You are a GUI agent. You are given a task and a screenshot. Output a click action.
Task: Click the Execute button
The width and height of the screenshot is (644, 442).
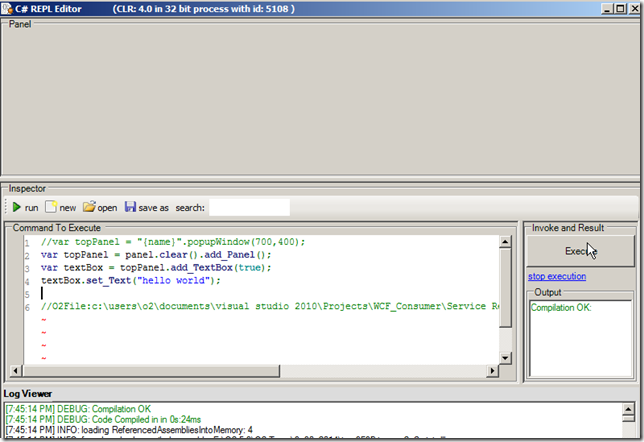click(581, 251)
